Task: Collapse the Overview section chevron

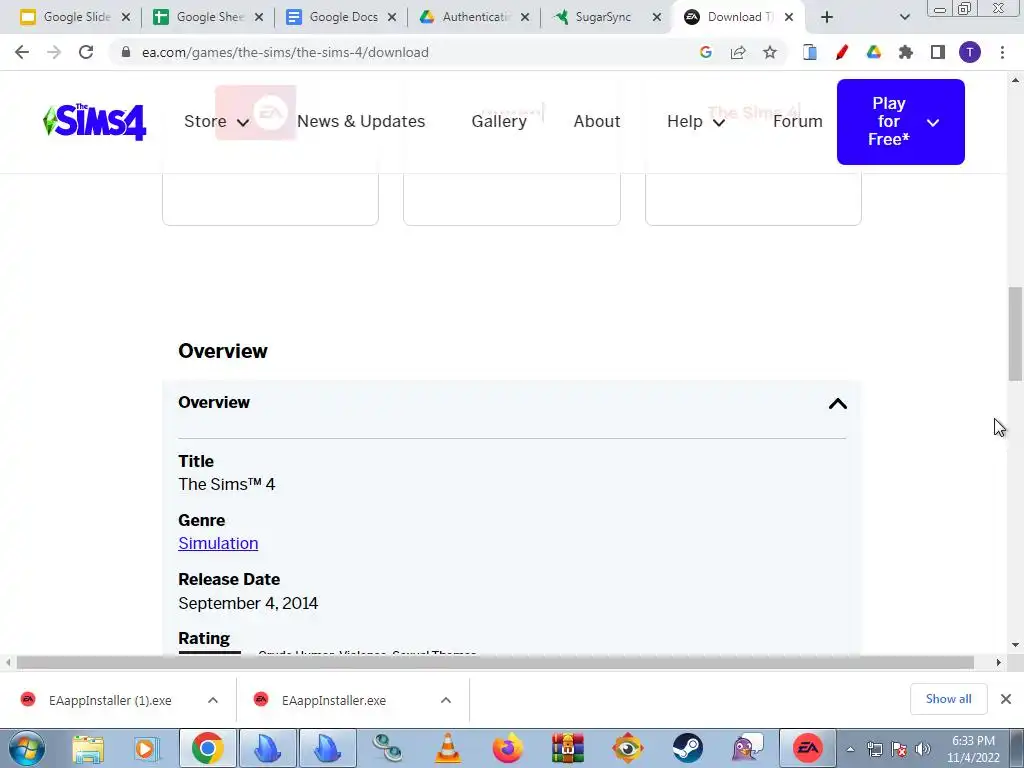Action: [837, 404]
